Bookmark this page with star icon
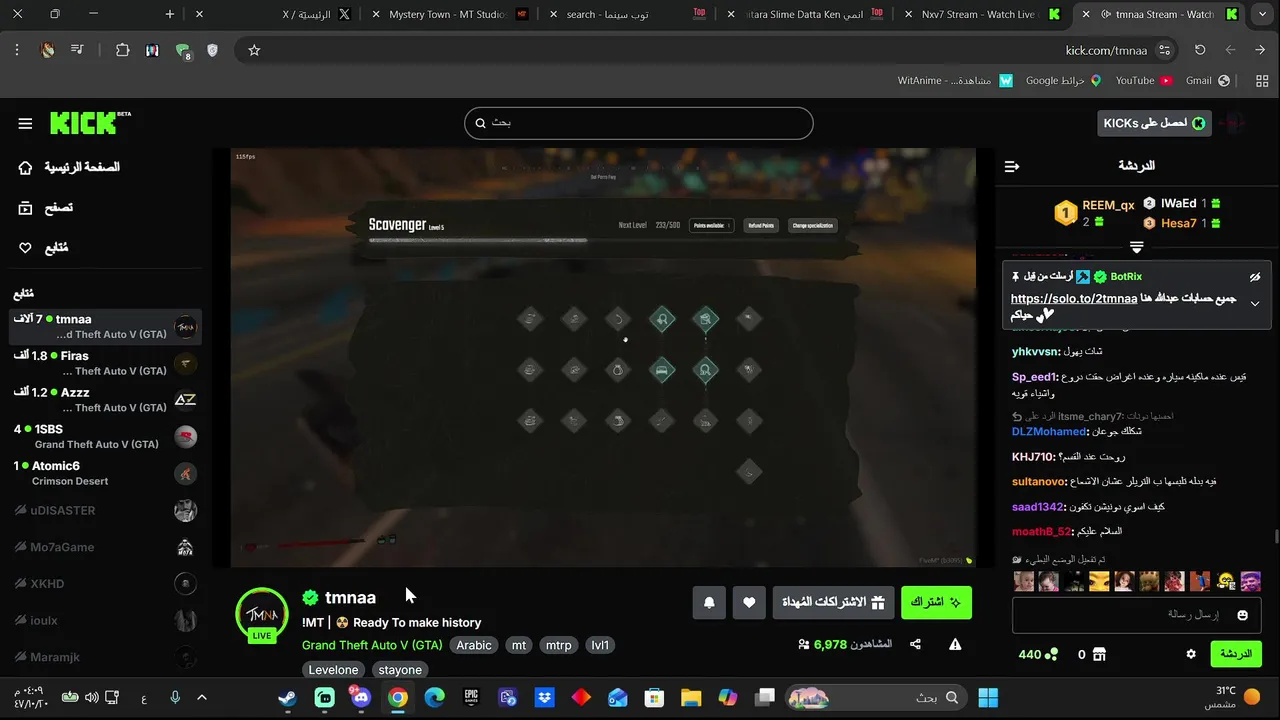1280x720 pixels. tap(254, 50)
